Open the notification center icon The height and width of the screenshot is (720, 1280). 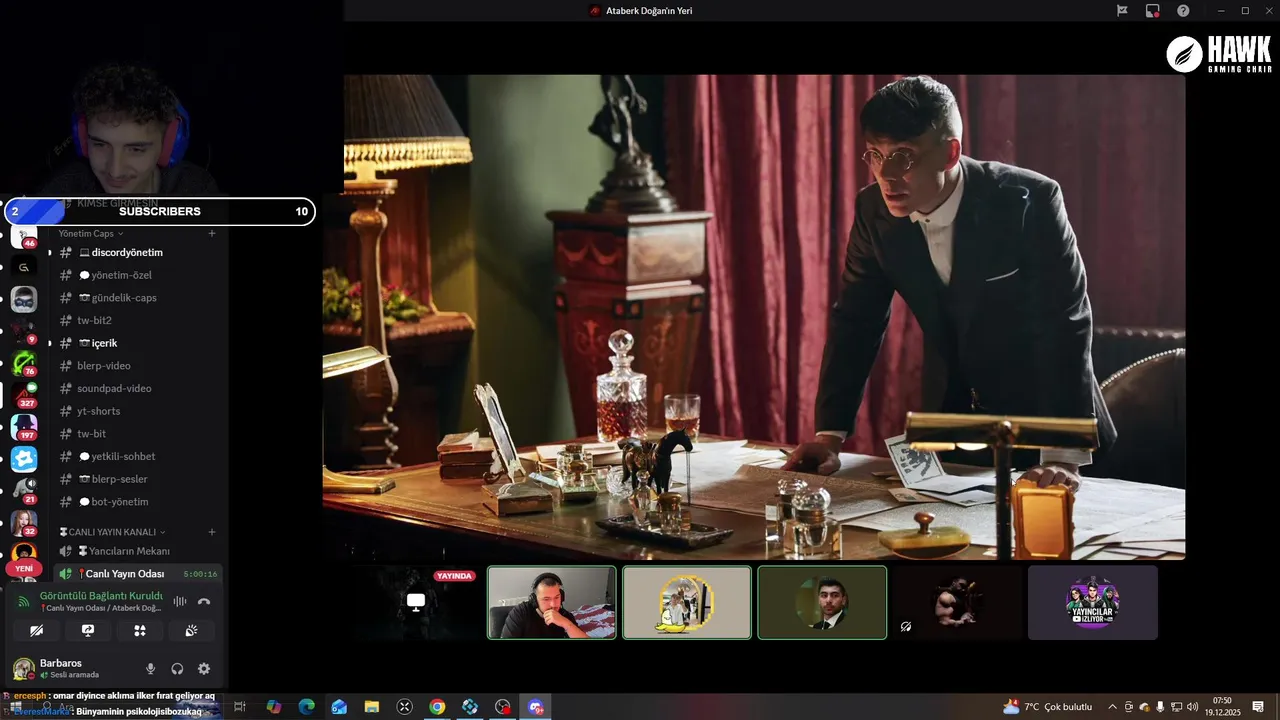click(x=1258, y=707)
